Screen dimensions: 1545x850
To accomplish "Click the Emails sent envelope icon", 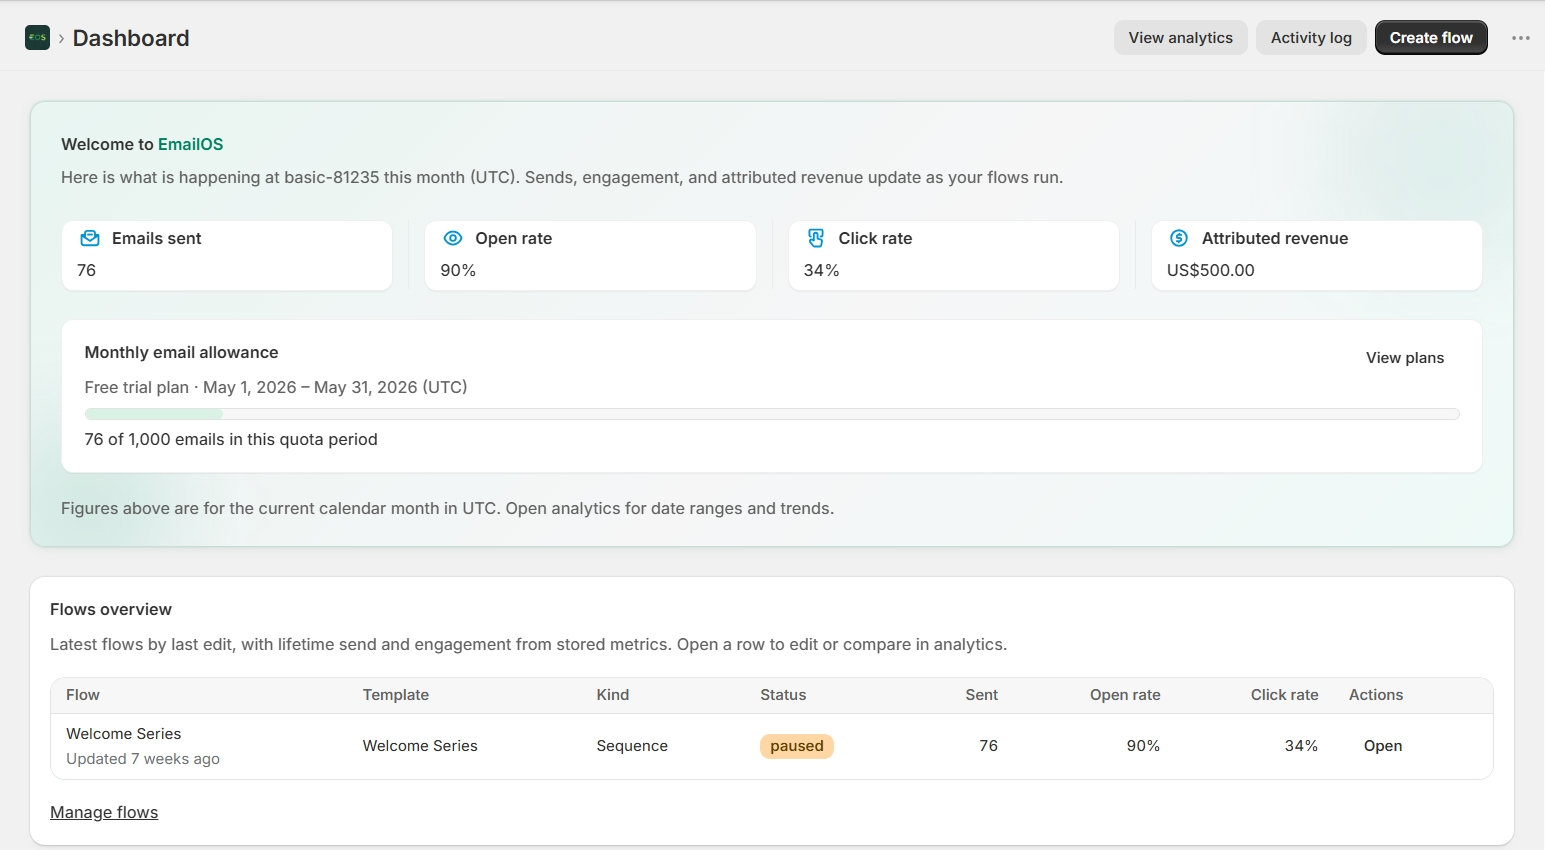I will point(90,238).
